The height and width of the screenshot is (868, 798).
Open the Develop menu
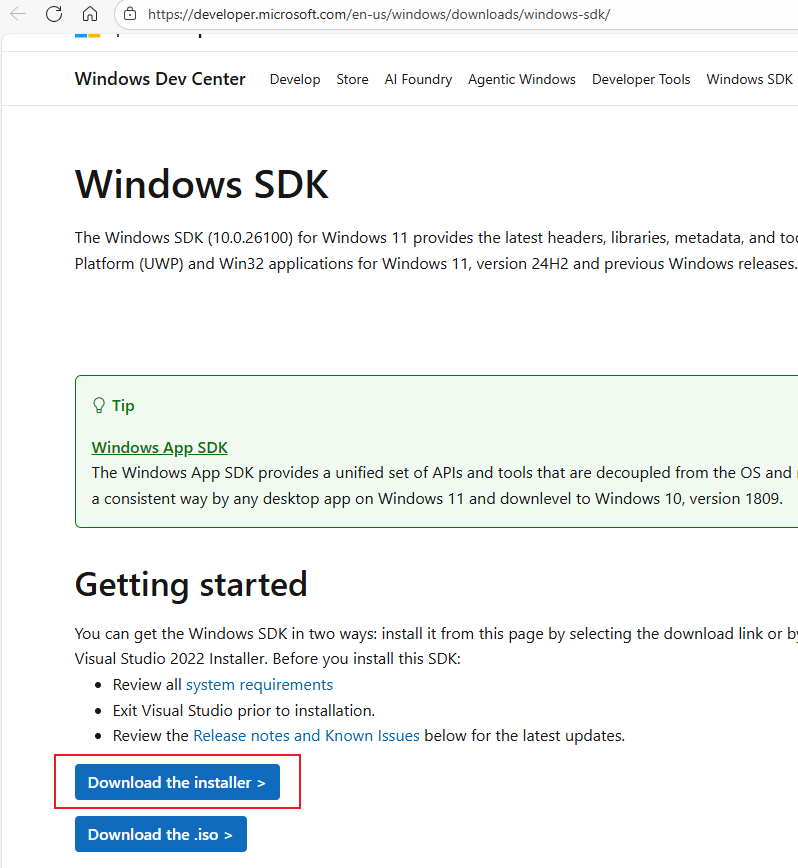tap(295, 80)
